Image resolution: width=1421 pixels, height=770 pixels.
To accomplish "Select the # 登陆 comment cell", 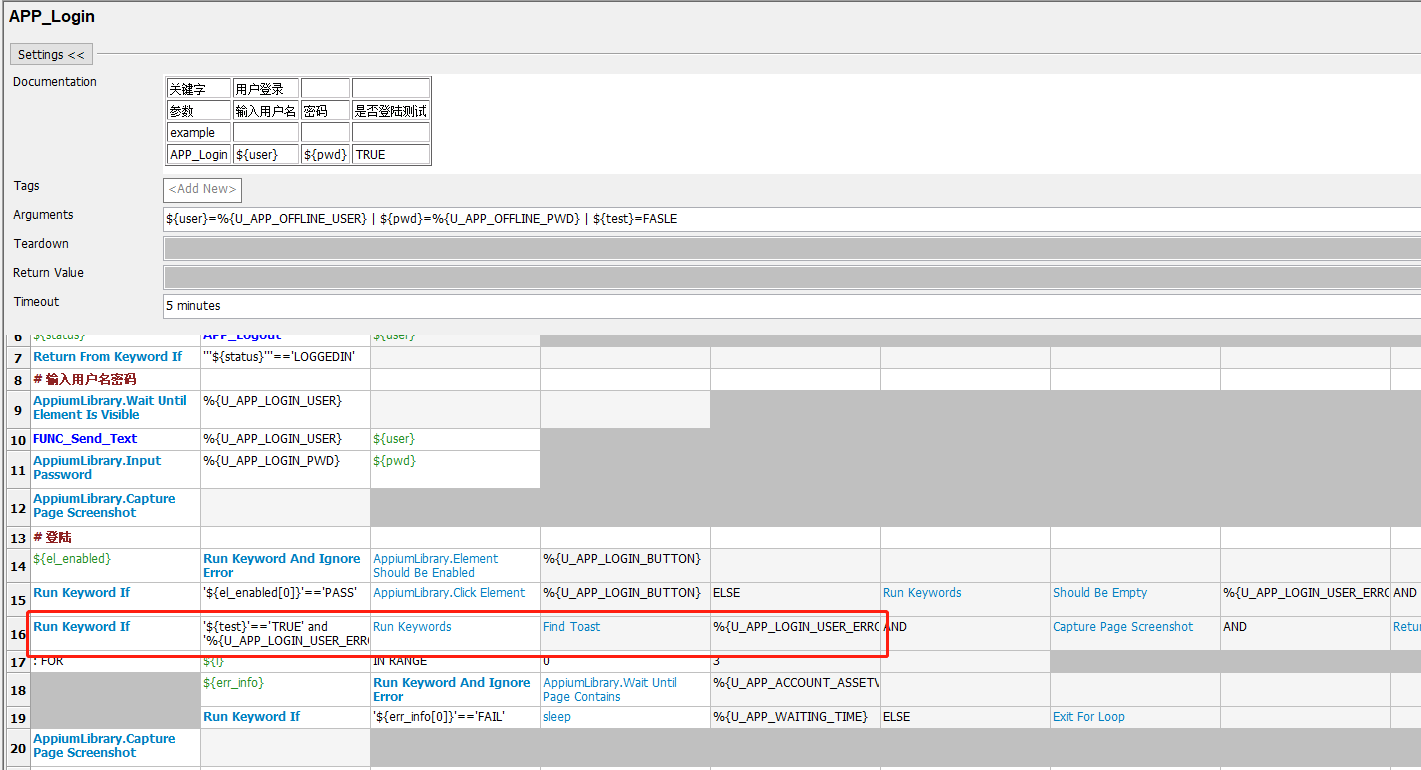I will pos(53,537).
